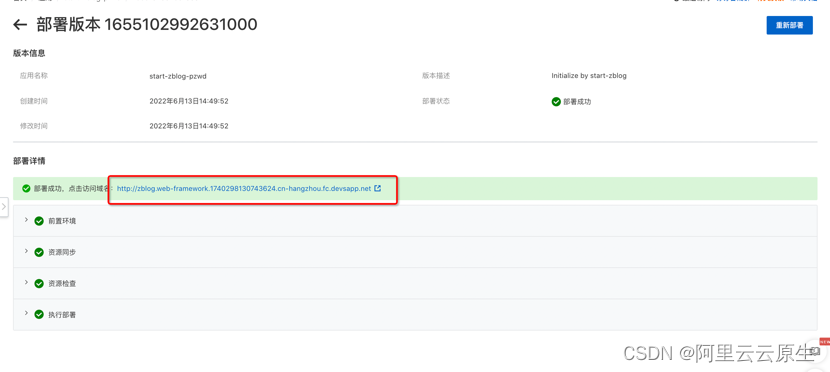Select the description Initialize by start-zblog
The width and height of the screenshot is (830, 372).
coord(589,76)
